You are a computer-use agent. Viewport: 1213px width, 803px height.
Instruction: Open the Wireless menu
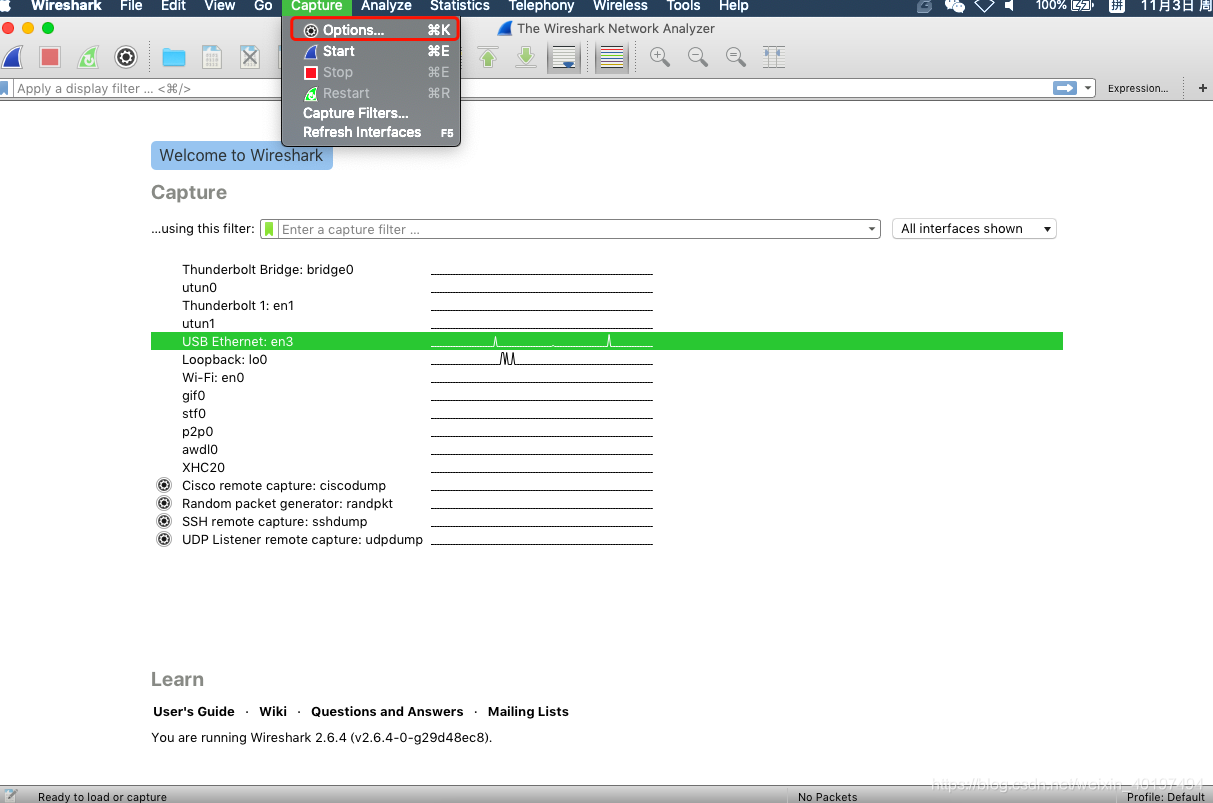(620, 6)
